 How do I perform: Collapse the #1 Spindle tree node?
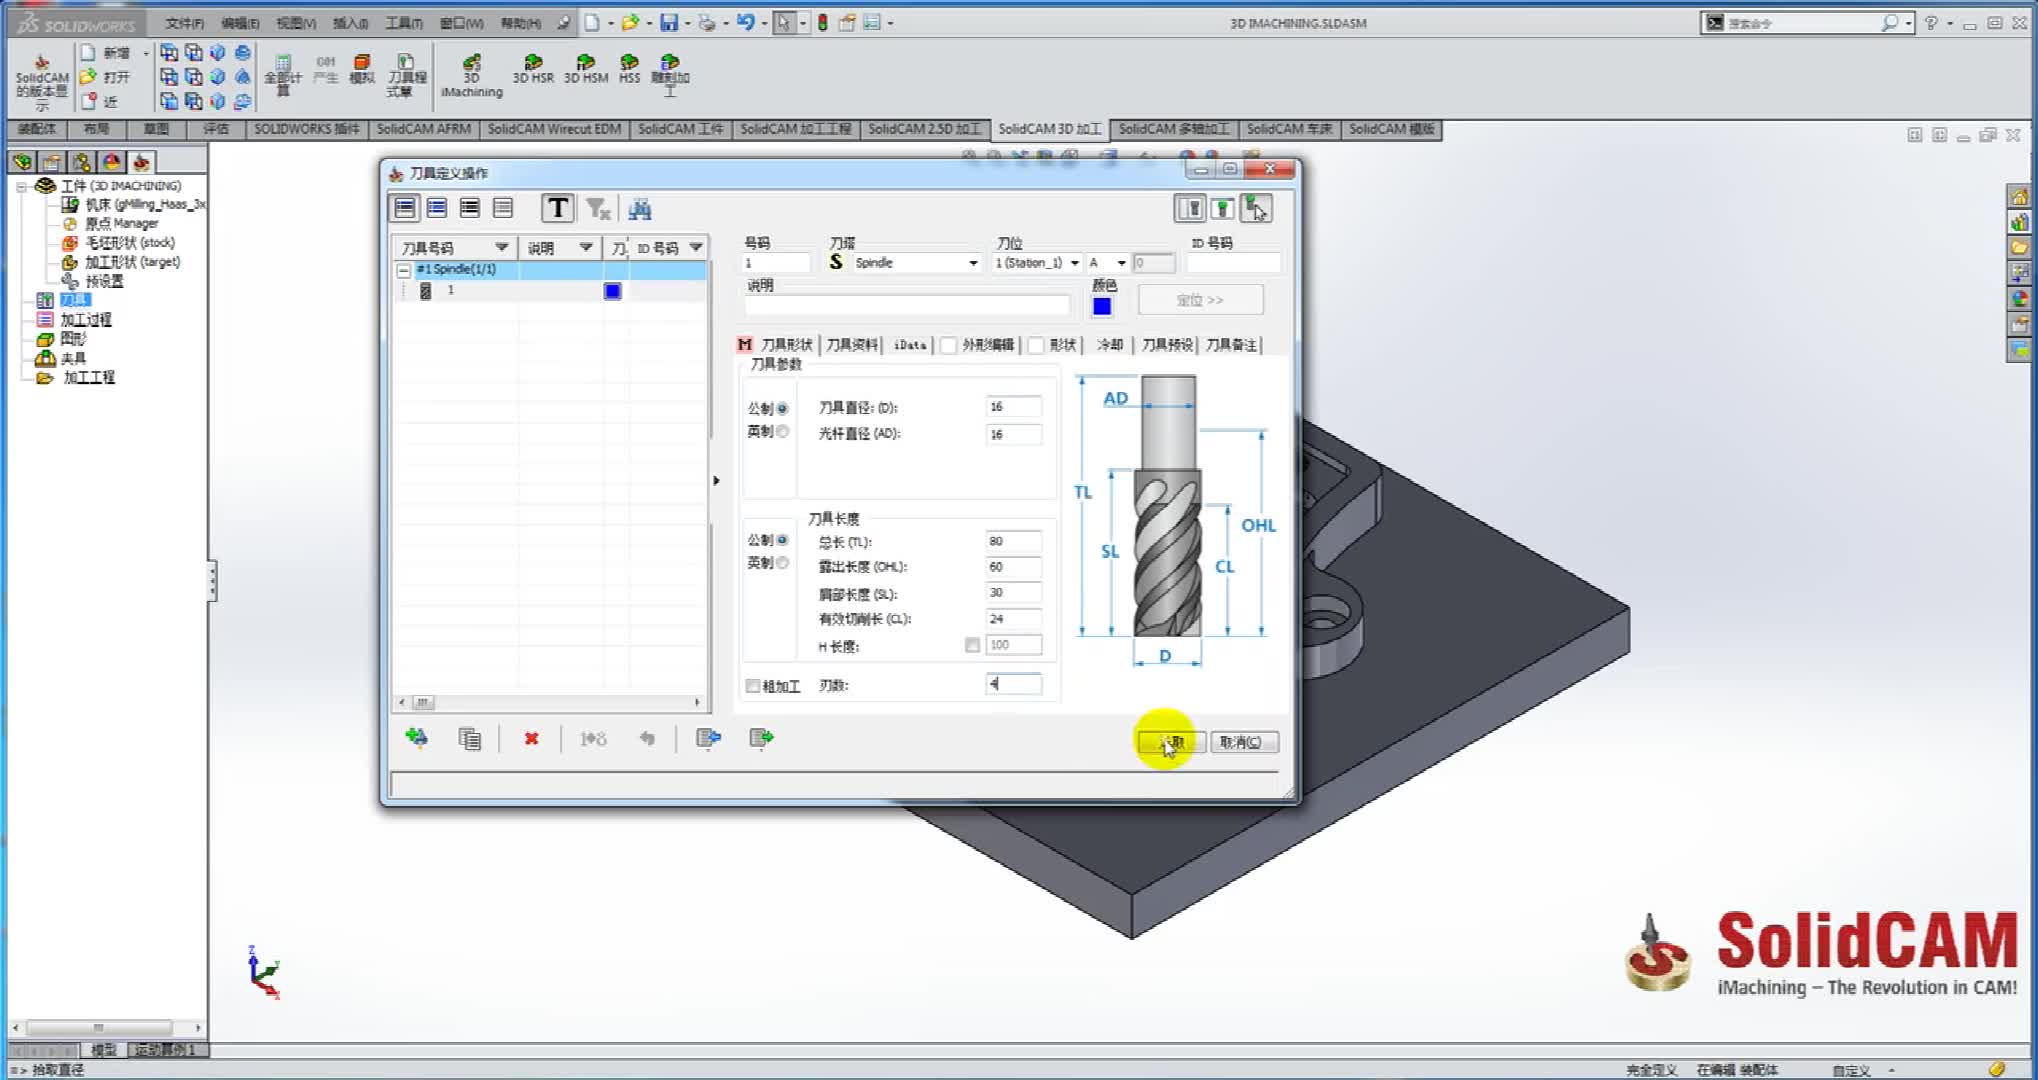[x=403, y=268]
